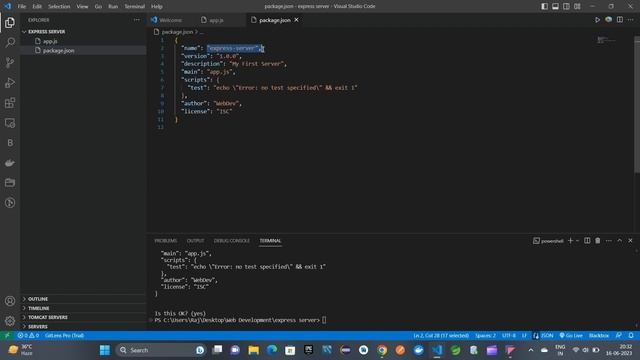Change the LF end of line sequence

pos(524,336)
